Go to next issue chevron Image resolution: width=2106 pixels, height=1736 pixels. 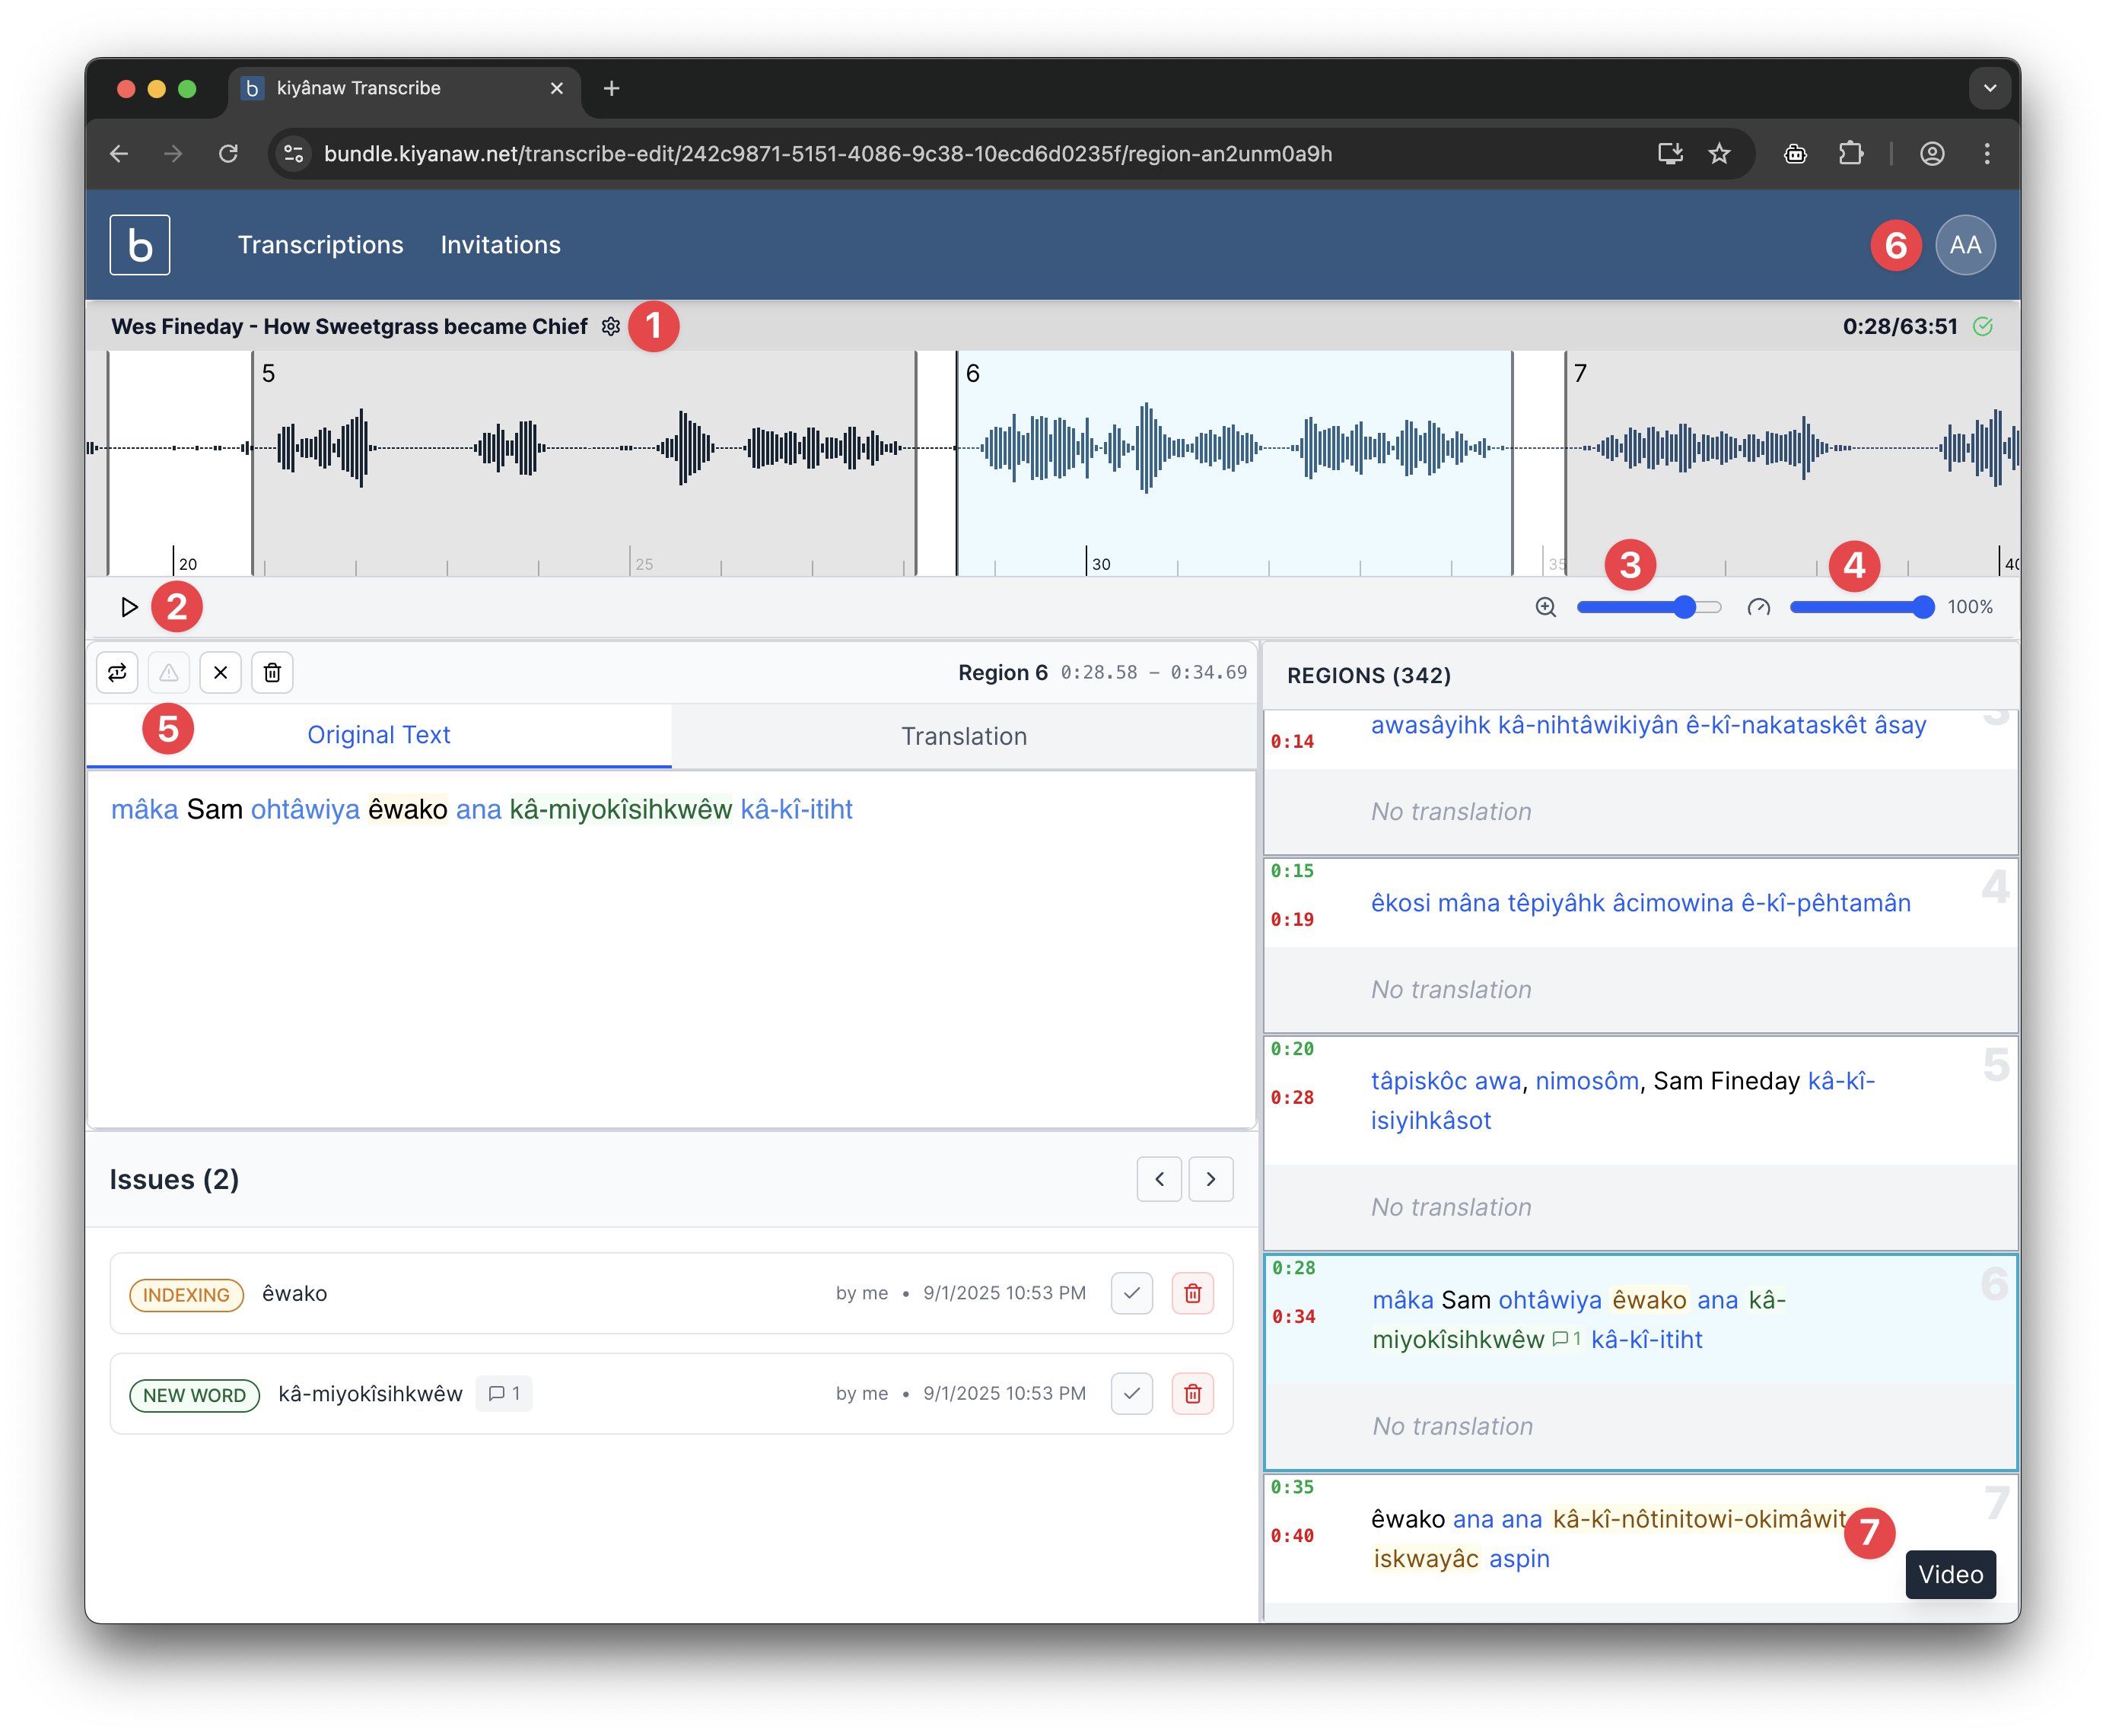point(1211,1180)
